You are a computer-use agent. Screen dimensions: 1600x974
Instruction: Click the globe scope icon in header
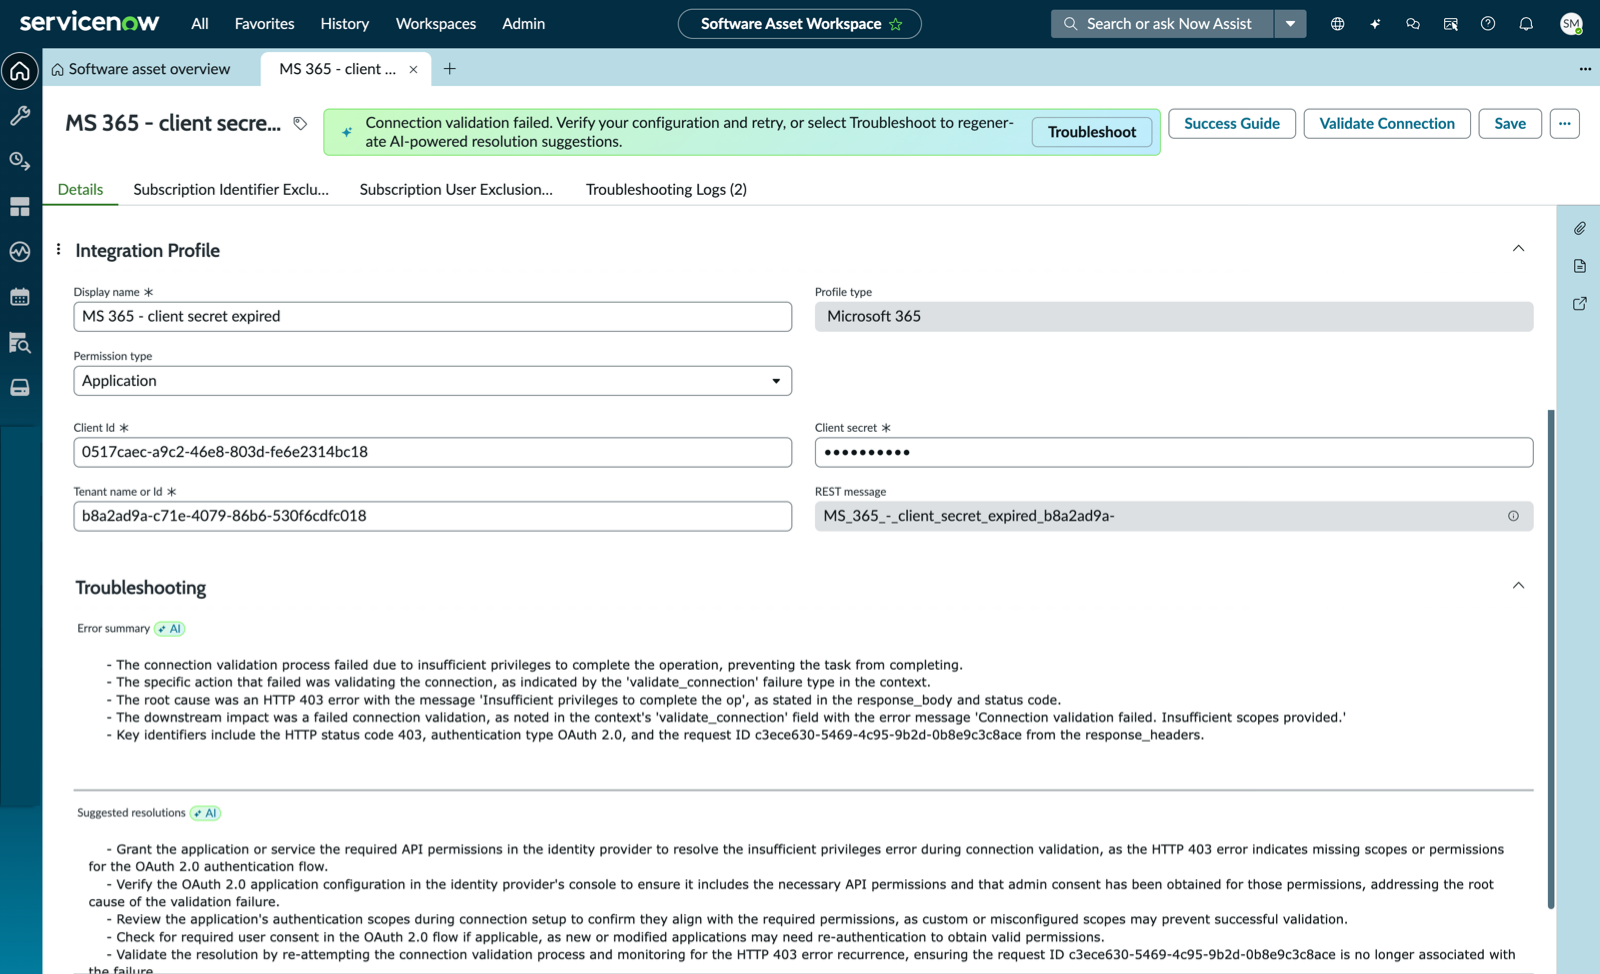click(1337, 24)
